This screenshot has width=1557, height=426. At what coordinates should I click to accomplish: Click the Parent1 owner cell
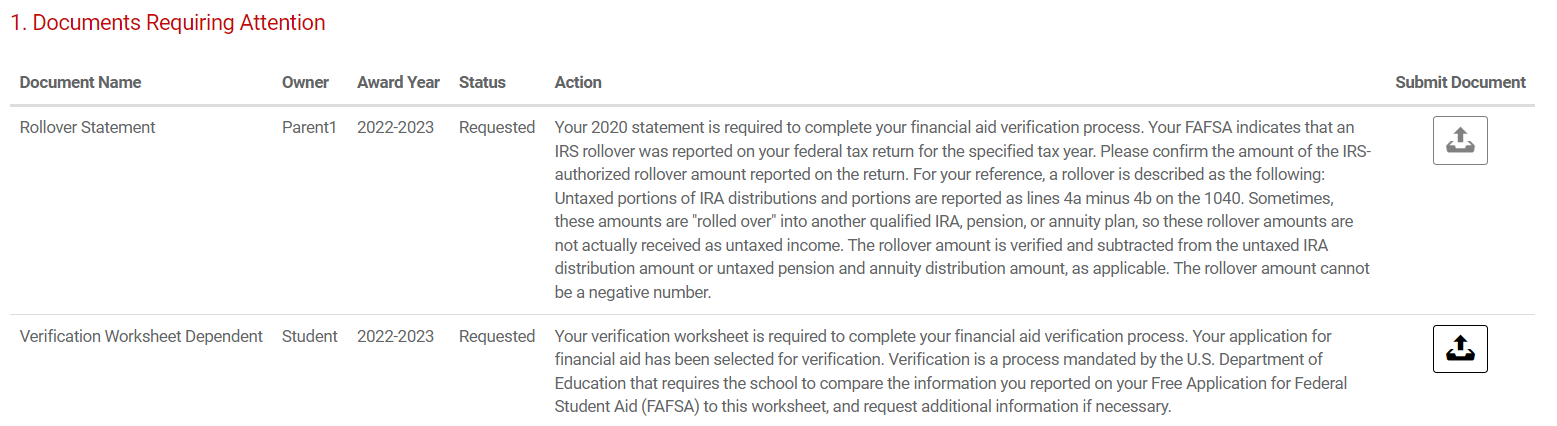309,127
